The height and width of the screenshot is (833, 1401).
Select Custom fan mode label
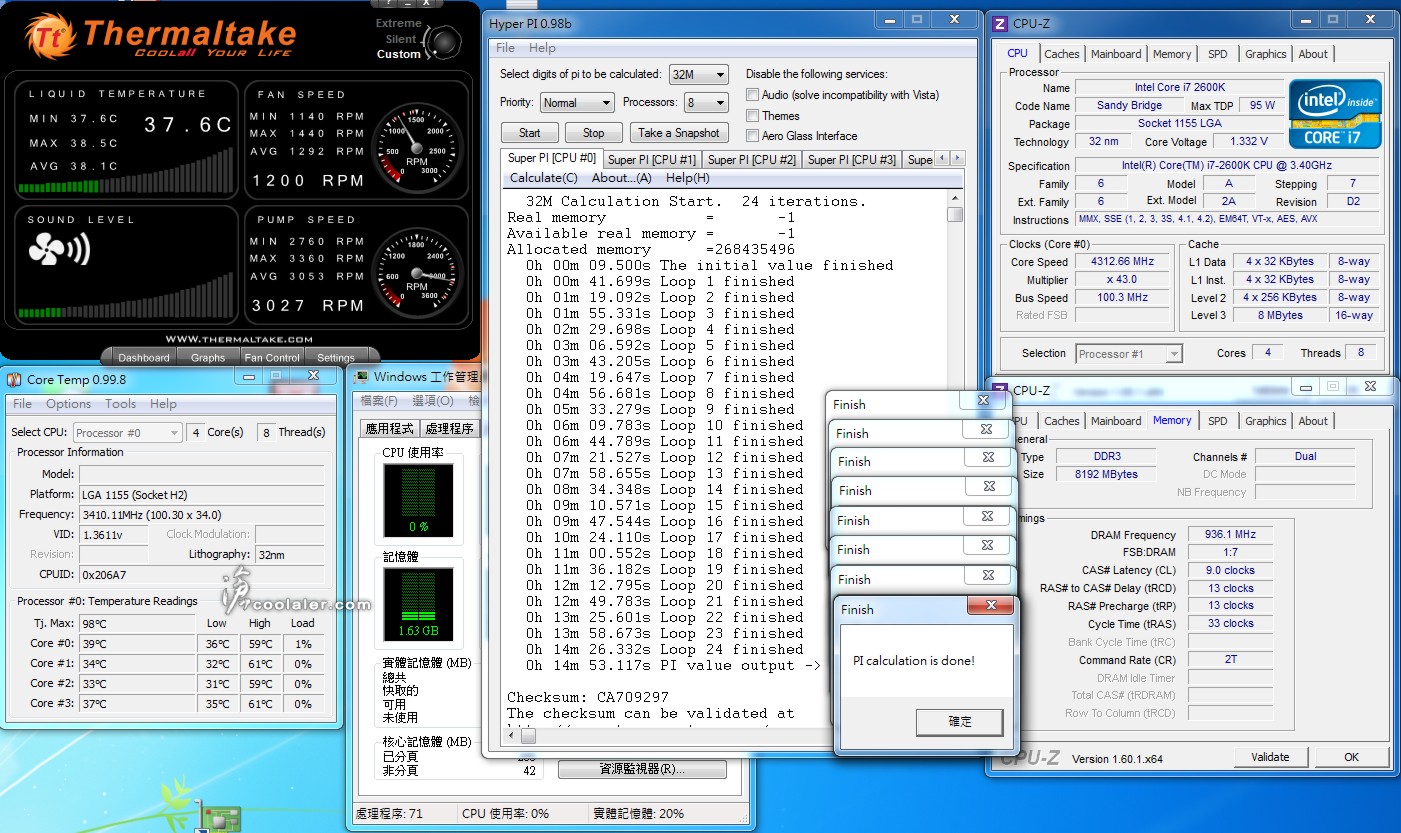coord(398,54)
